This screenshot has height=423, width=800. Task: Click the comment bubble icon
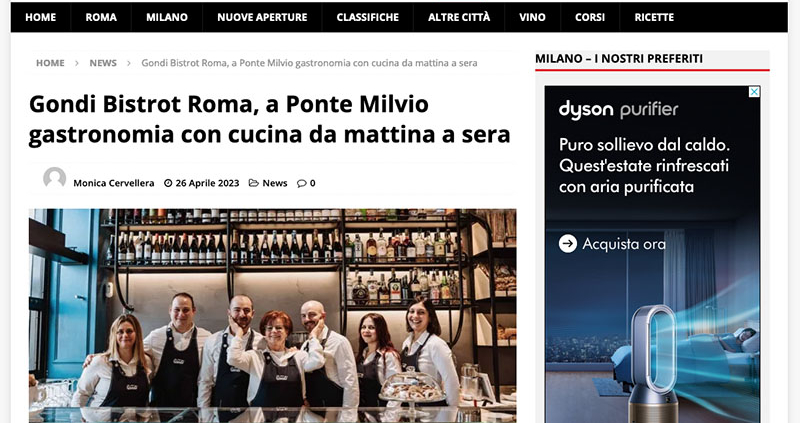point(302,183)
